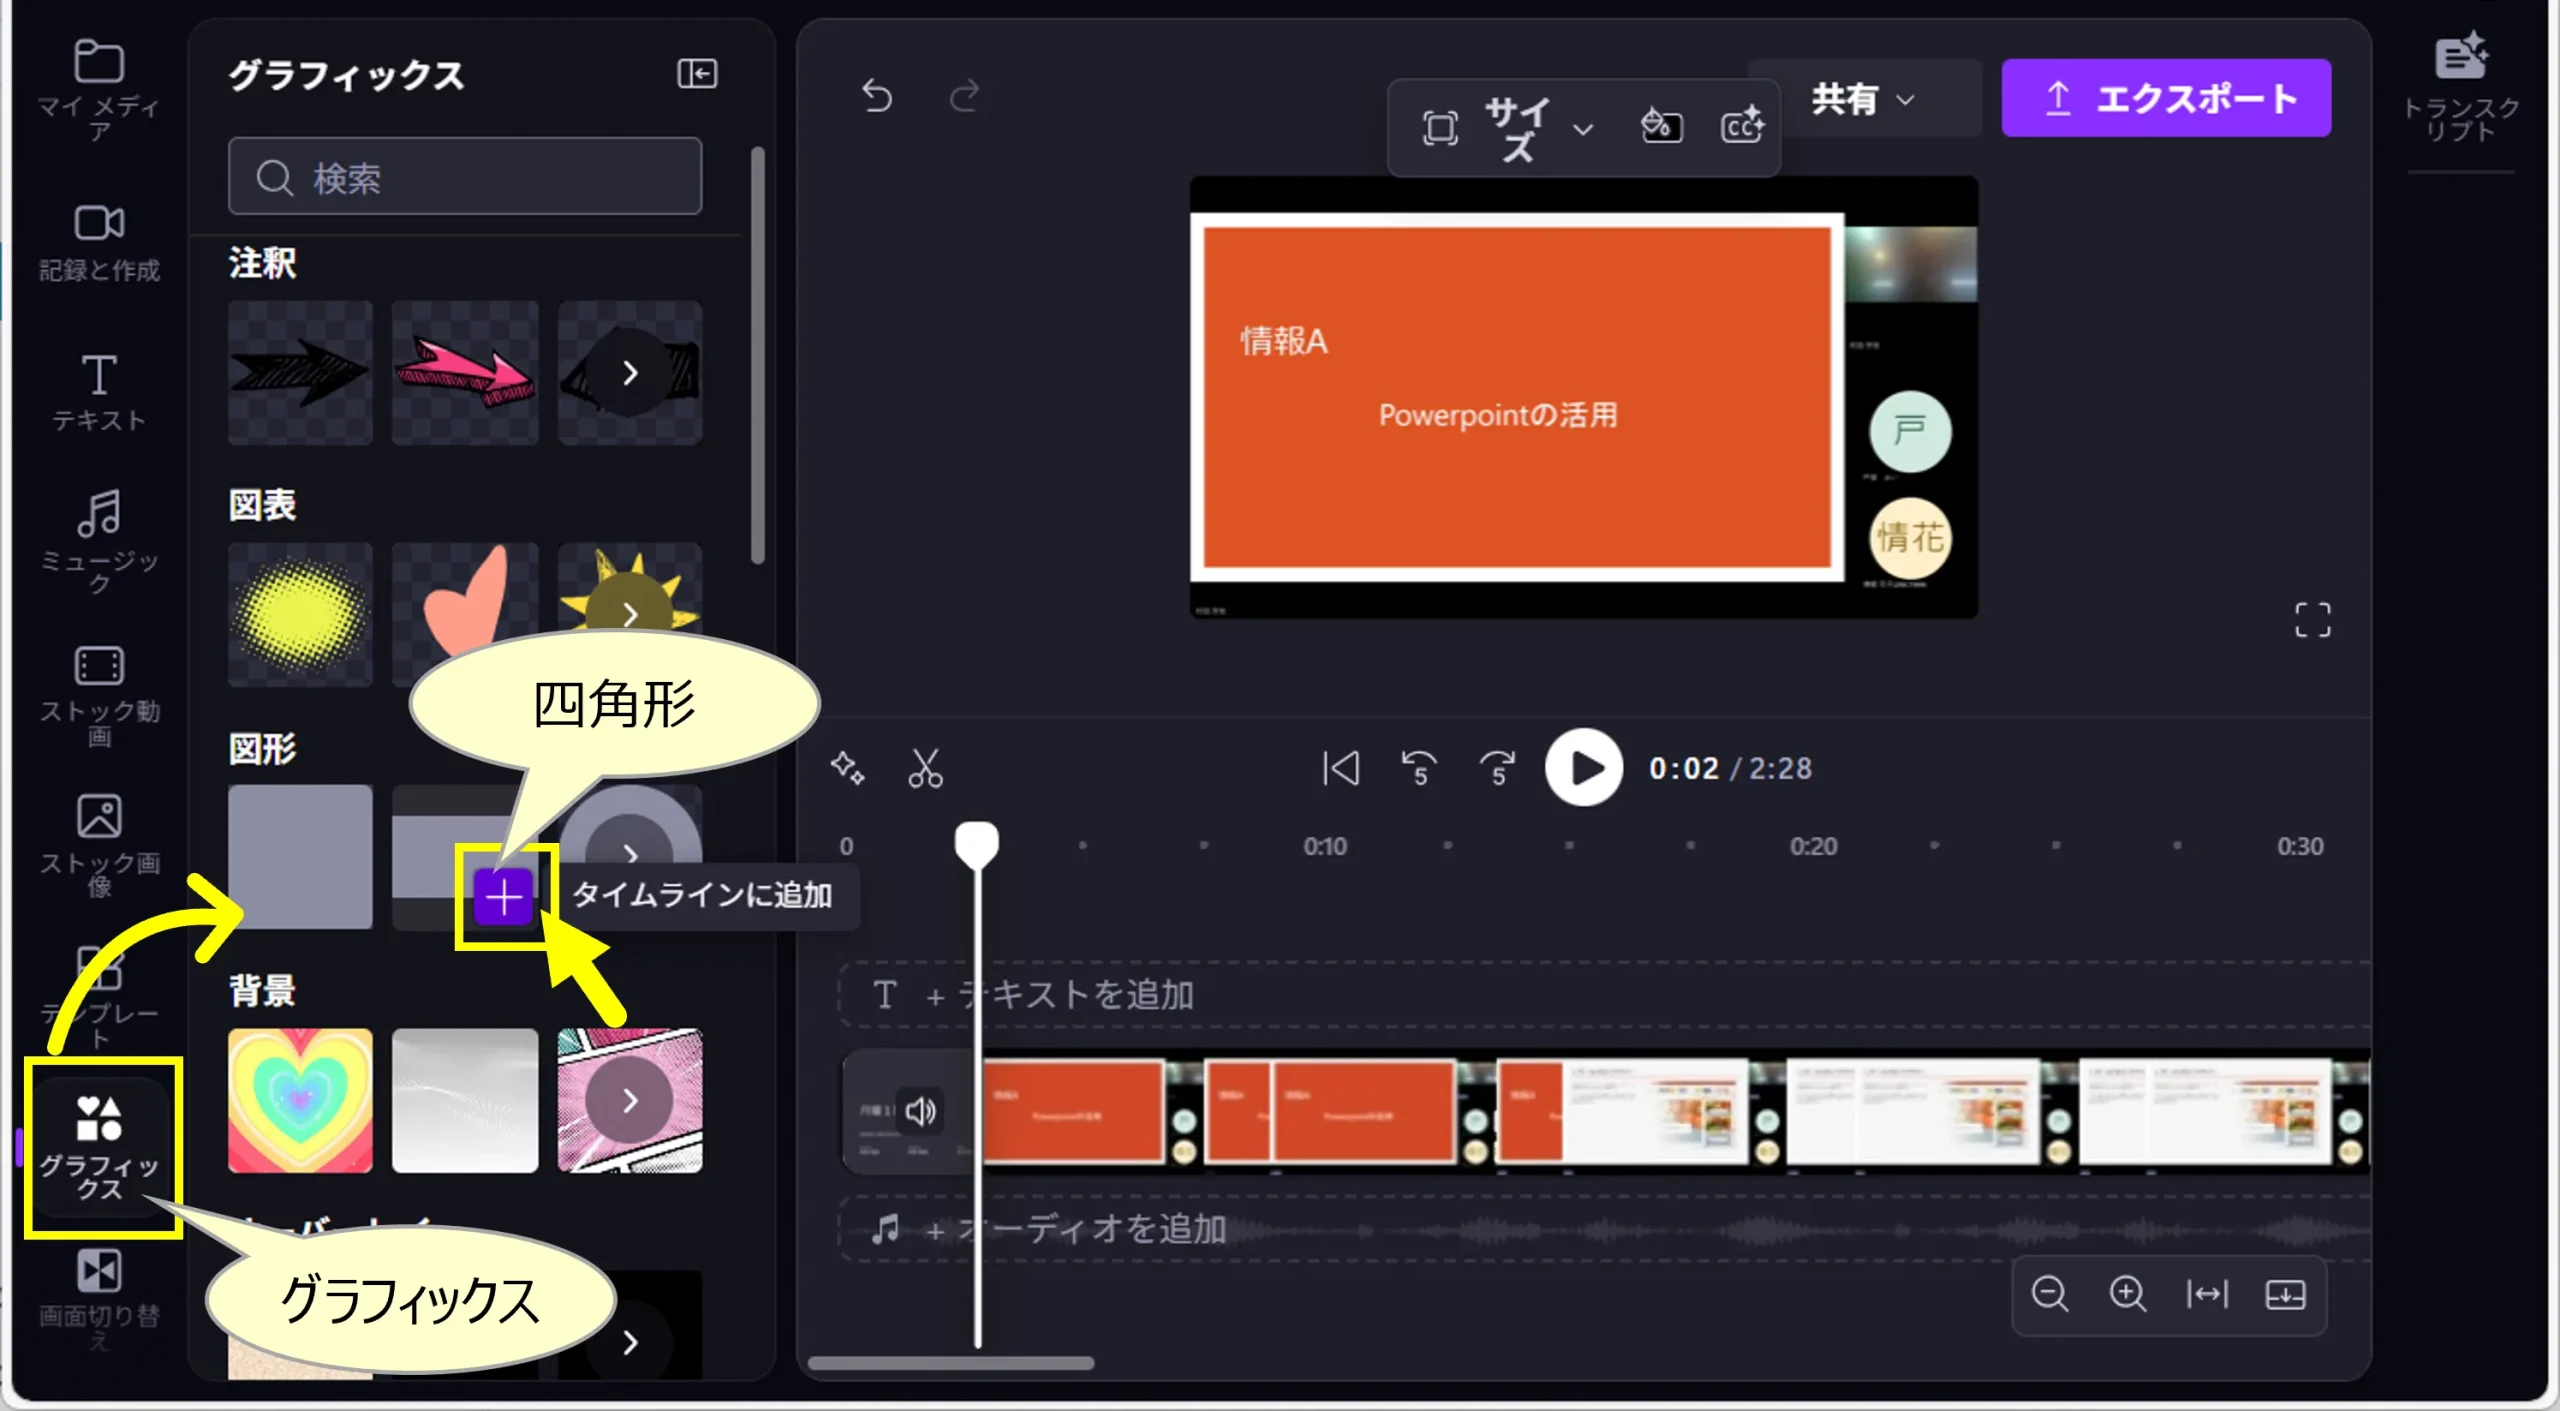Select the split scissors tool
Viewport: 2560px width, 1411px height.
pos(925,768)
